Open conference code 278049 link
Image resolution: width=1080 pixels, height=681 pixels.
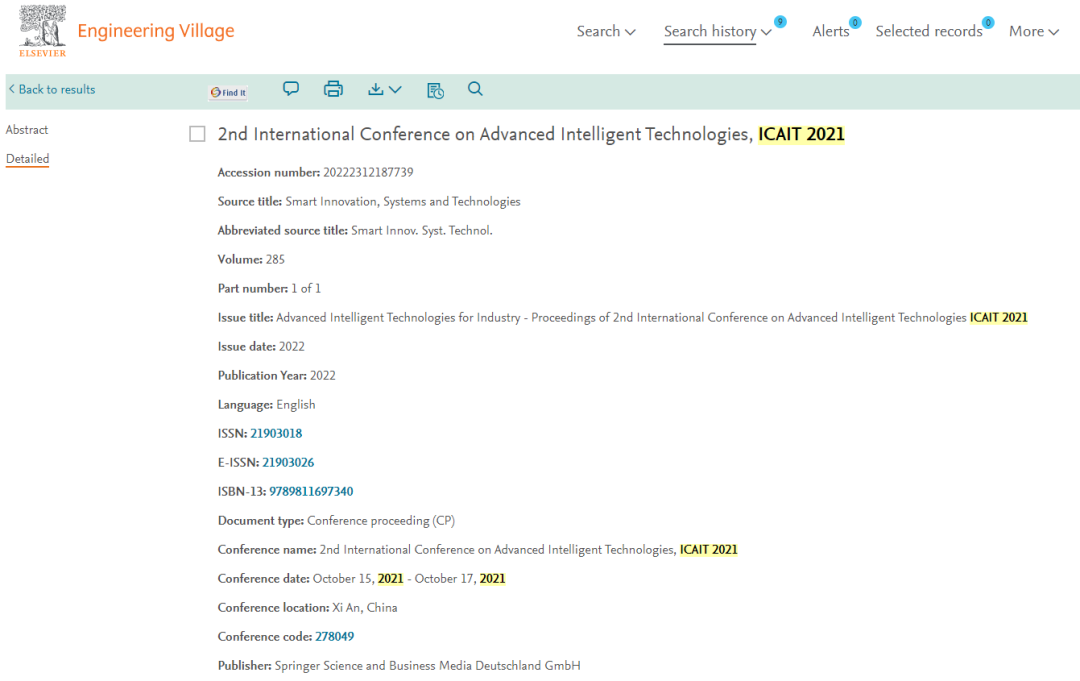coord(335,637)
